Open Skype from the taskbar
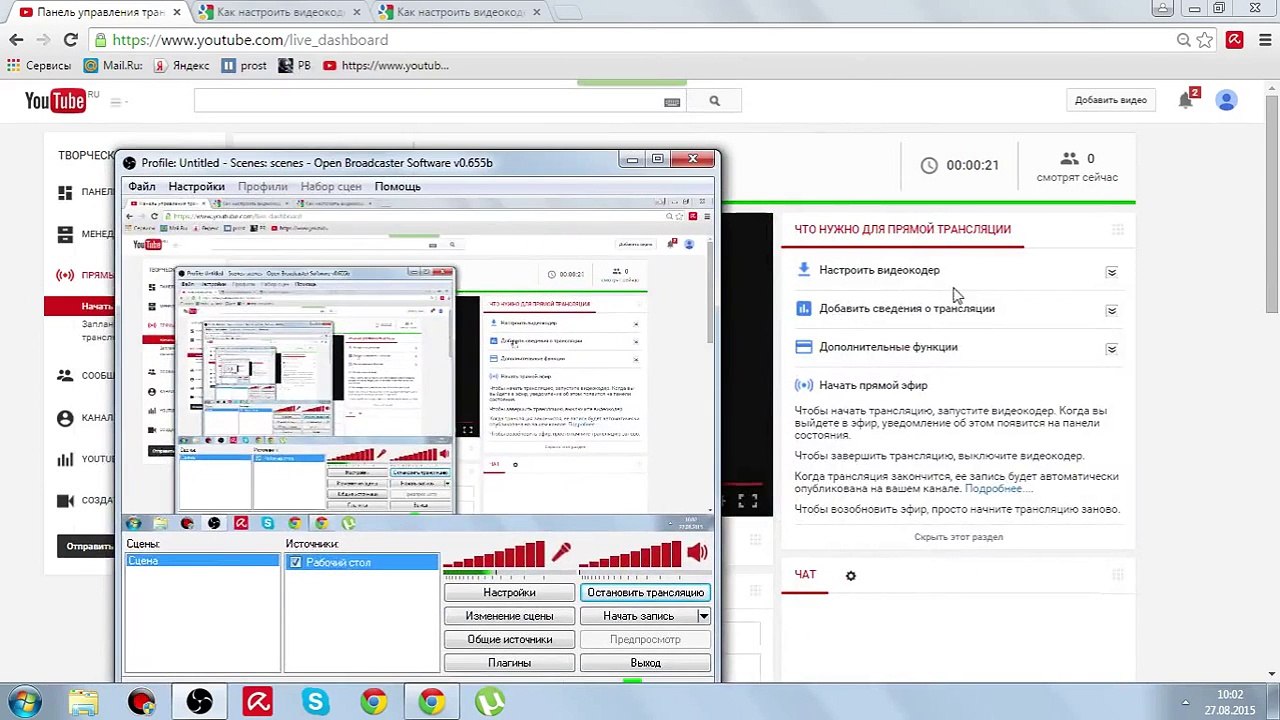Image resolution: width=1280 pixels, height=720 pixels. pyautogui.click(x=316, y=702)
